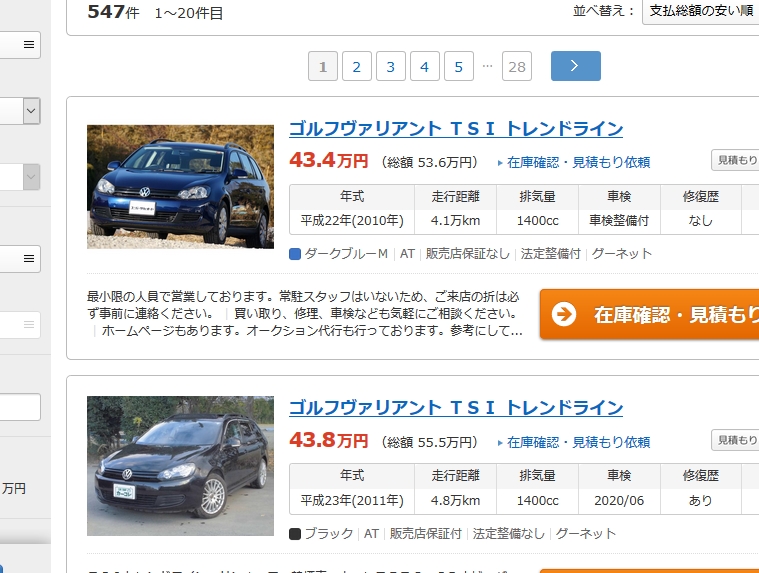Open the top sidebar hamburger list button

point(29,45)
